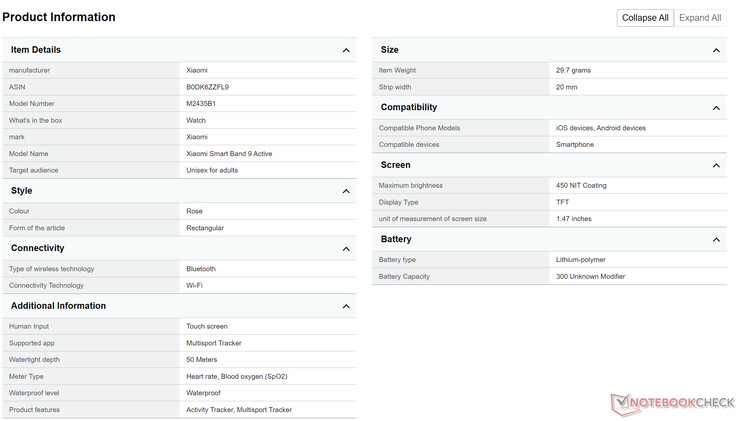738x421 pixels.
Task: Toggle the Connectivity section chevron arrow
Action: click(346, 249)
